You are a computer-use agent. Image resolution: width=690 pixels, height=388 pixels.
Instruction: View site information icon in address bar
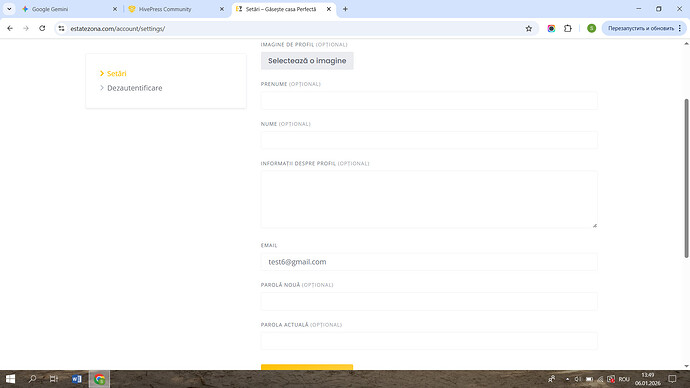point(62,28)
